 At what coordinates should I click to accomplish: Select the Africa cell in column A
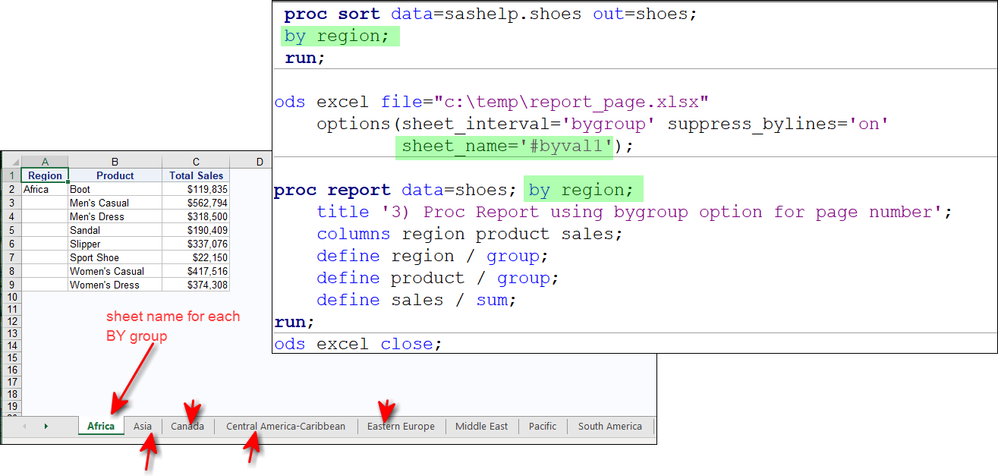click(x=45, y=189)
